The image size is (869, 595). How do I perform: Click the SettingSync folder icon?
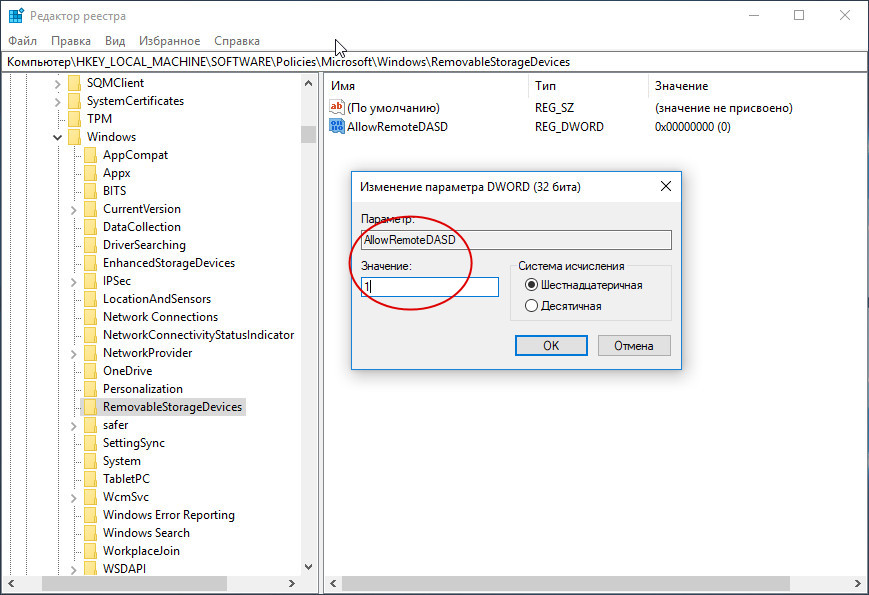90,443
